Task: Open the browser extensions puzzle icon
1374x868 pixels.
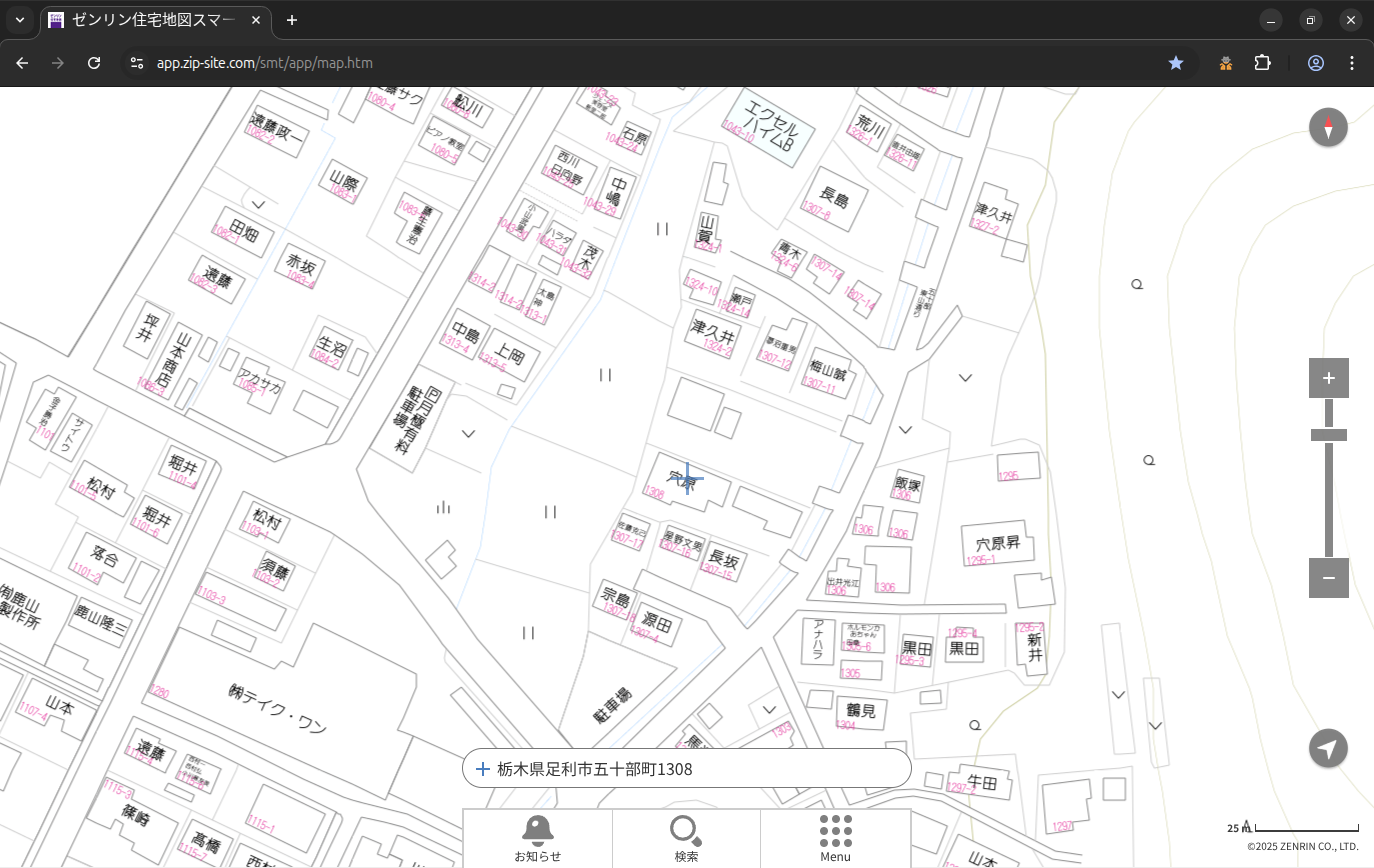Action: [x=1262, y=63]
